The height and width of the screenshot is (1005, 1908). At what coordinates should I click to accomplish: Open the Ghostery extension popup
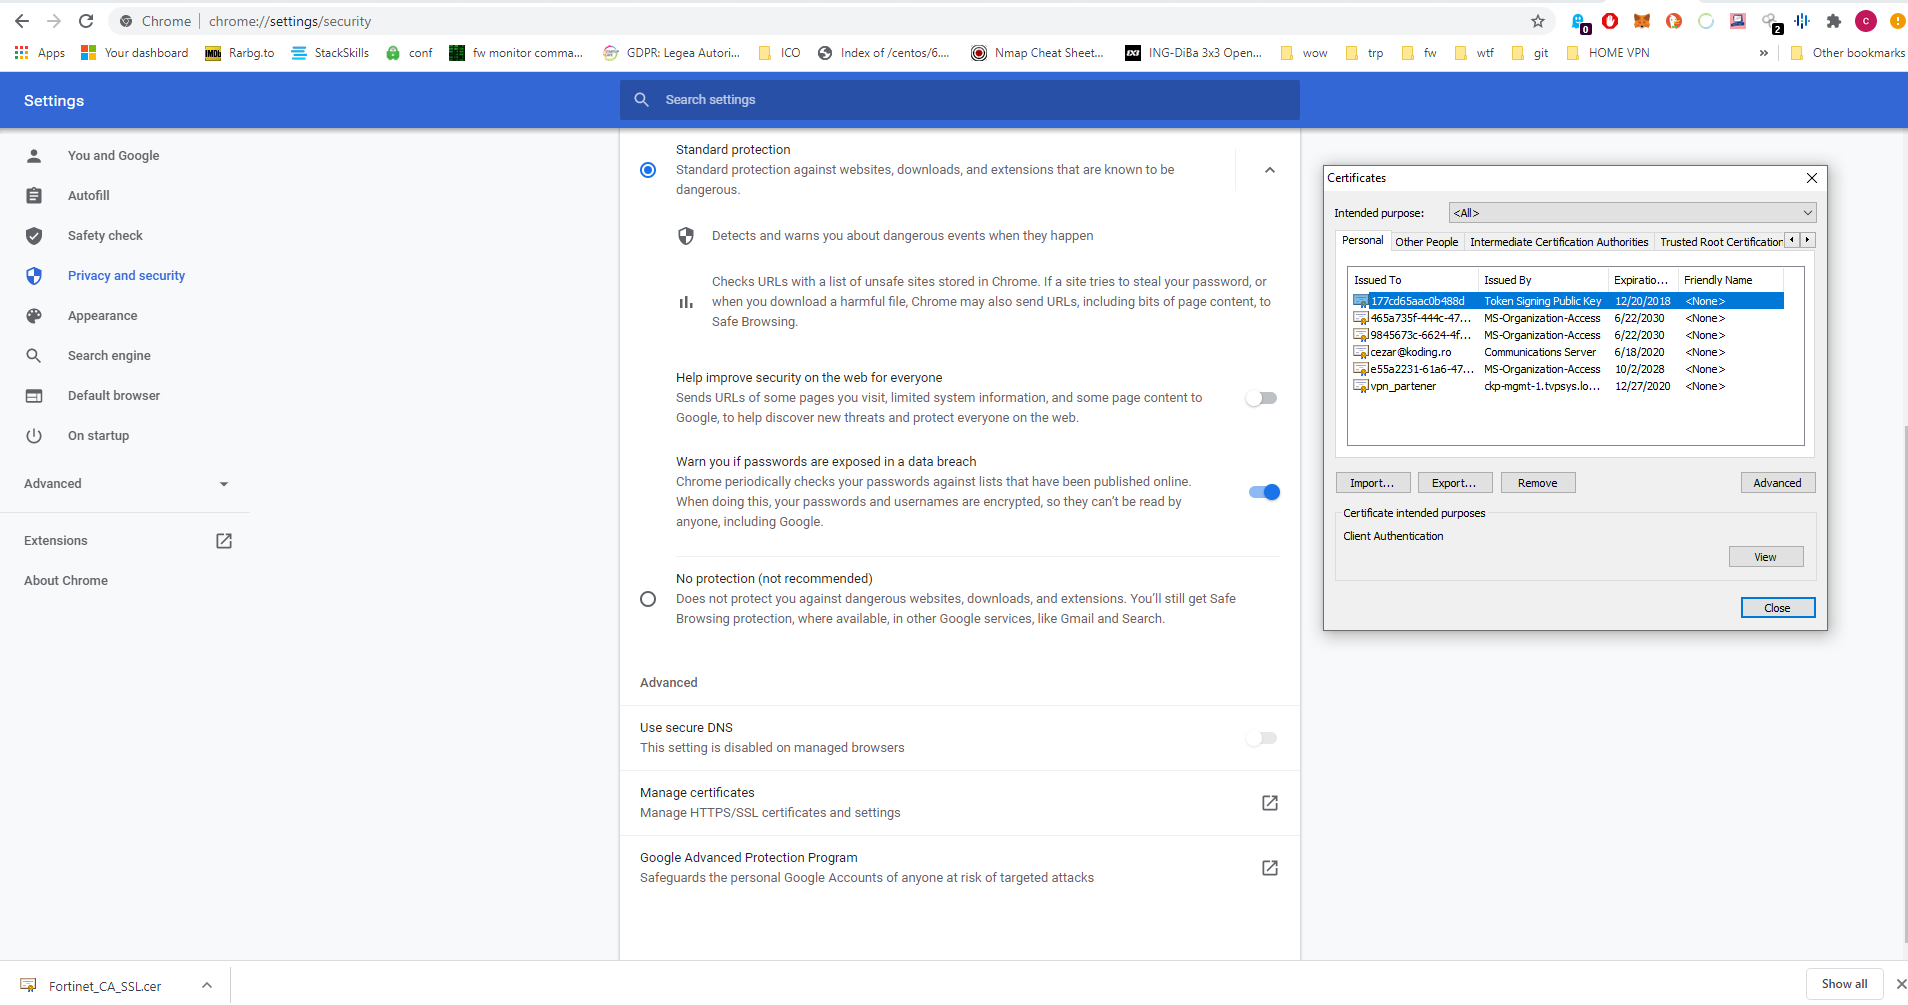(1580, 21)
